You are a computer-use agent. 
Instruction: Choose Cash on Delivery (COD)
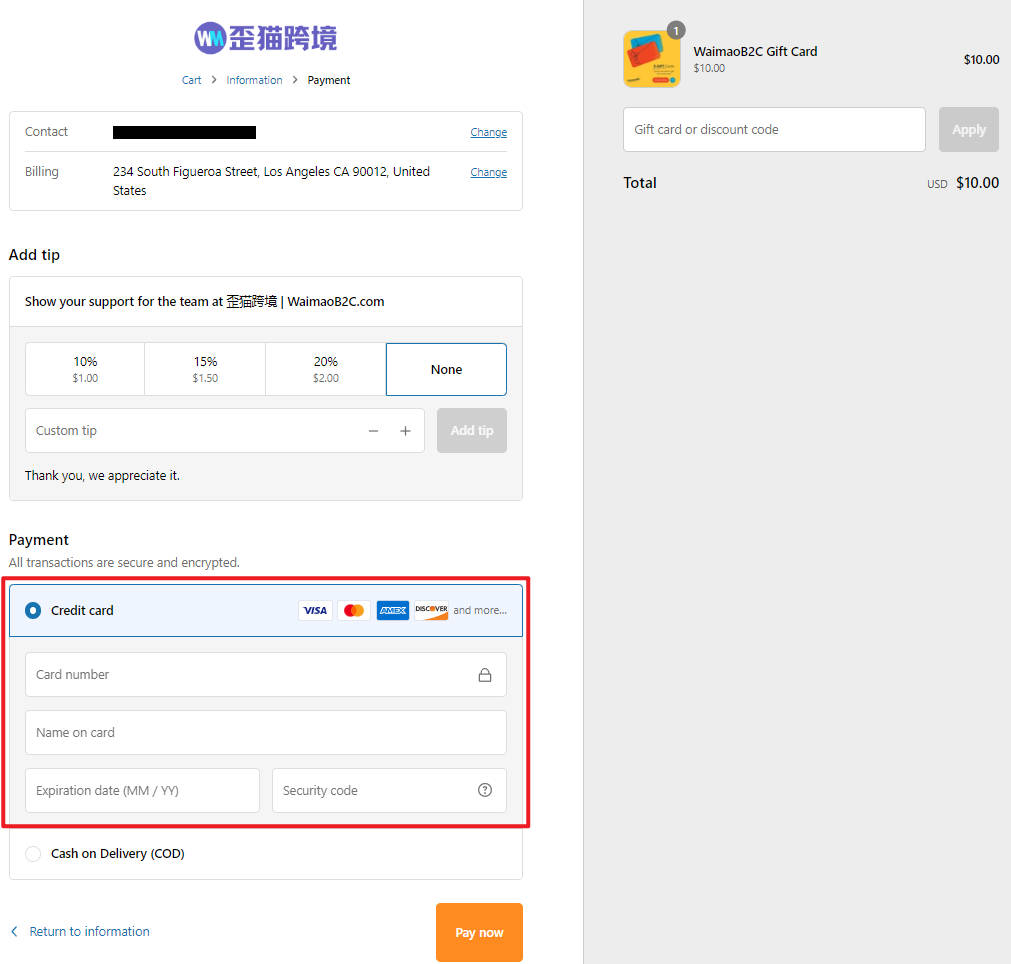(33, 853)
